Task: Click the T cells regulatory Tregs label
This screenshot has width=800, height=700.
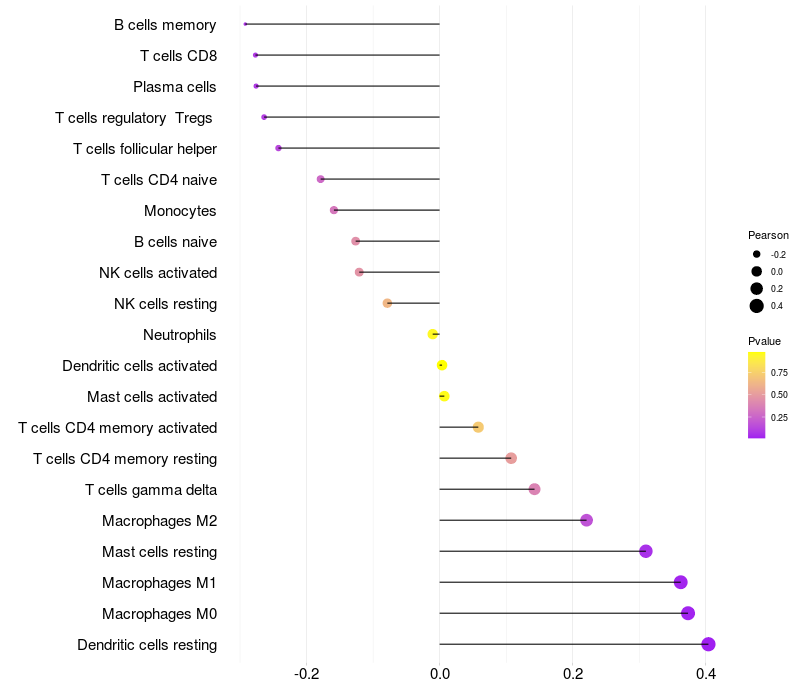Action: [134, 118]
